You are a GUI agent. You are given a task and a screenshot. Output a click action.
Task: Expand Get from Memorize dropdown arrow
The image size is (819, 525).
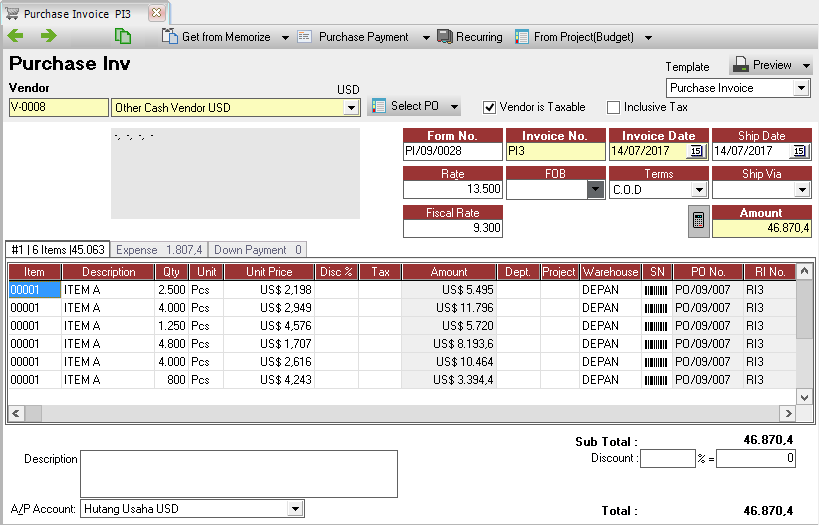(x=285, y=38)
